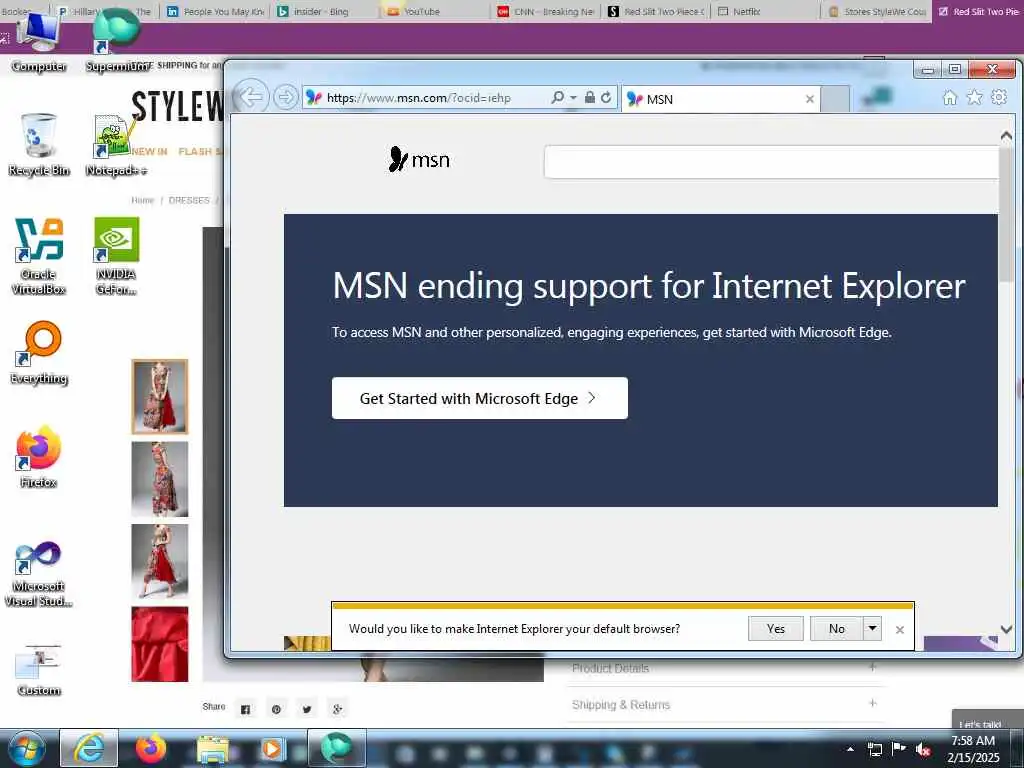Select the Supermium desktop shortcut
1024x768 pixels.
pos(116,42)
